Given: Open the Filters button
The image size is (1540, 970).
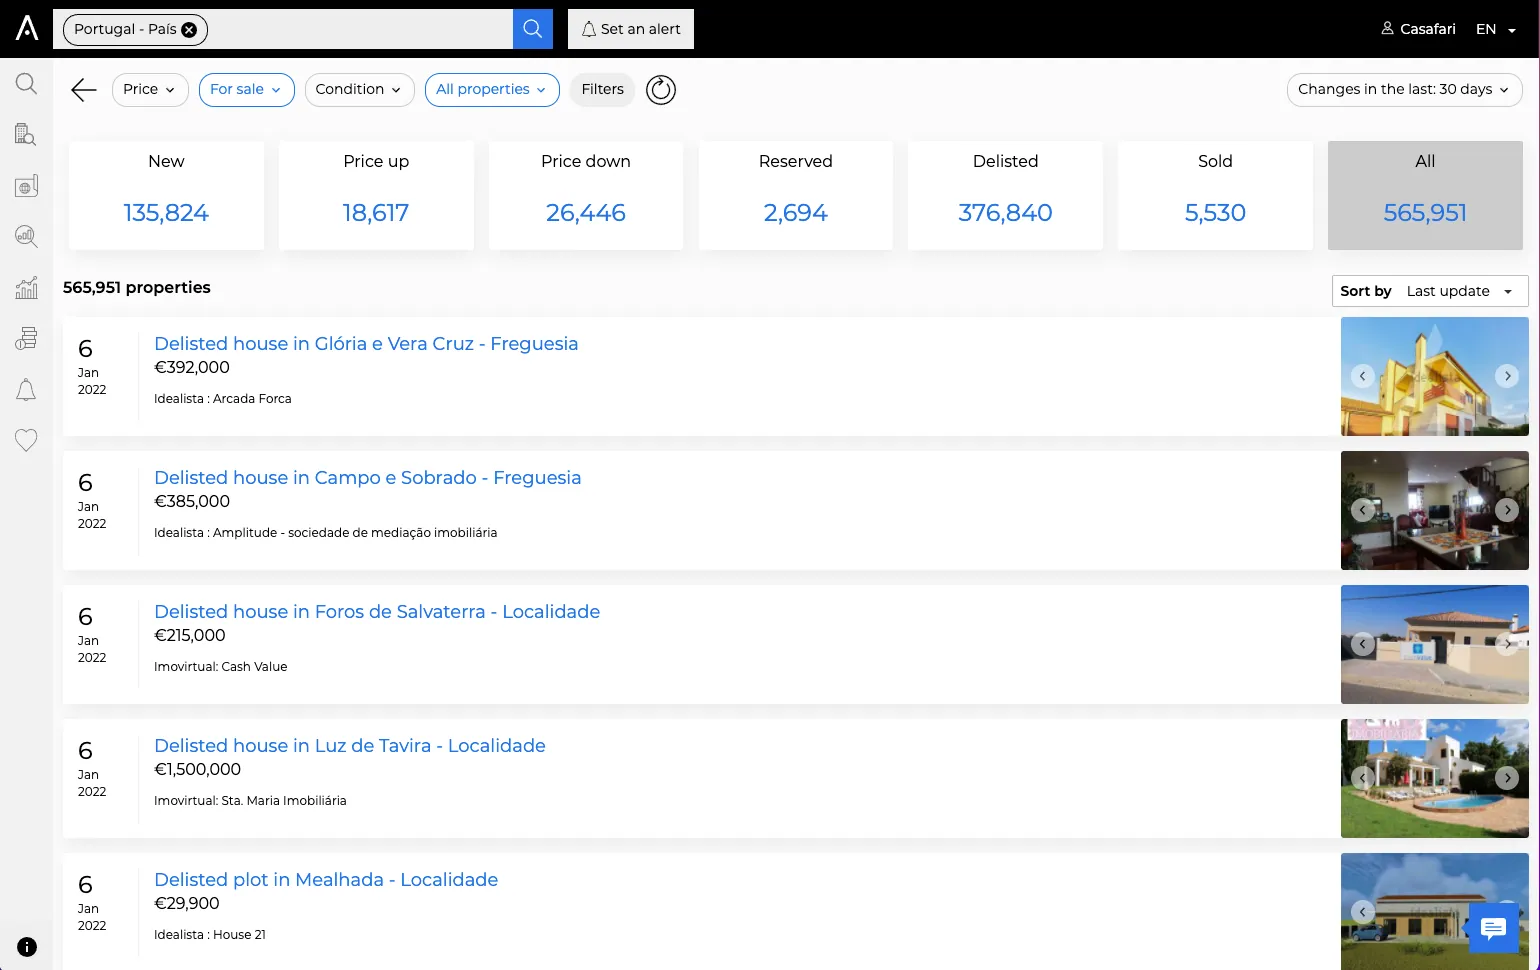Looking at the screenshot, I should coord(602,89).
